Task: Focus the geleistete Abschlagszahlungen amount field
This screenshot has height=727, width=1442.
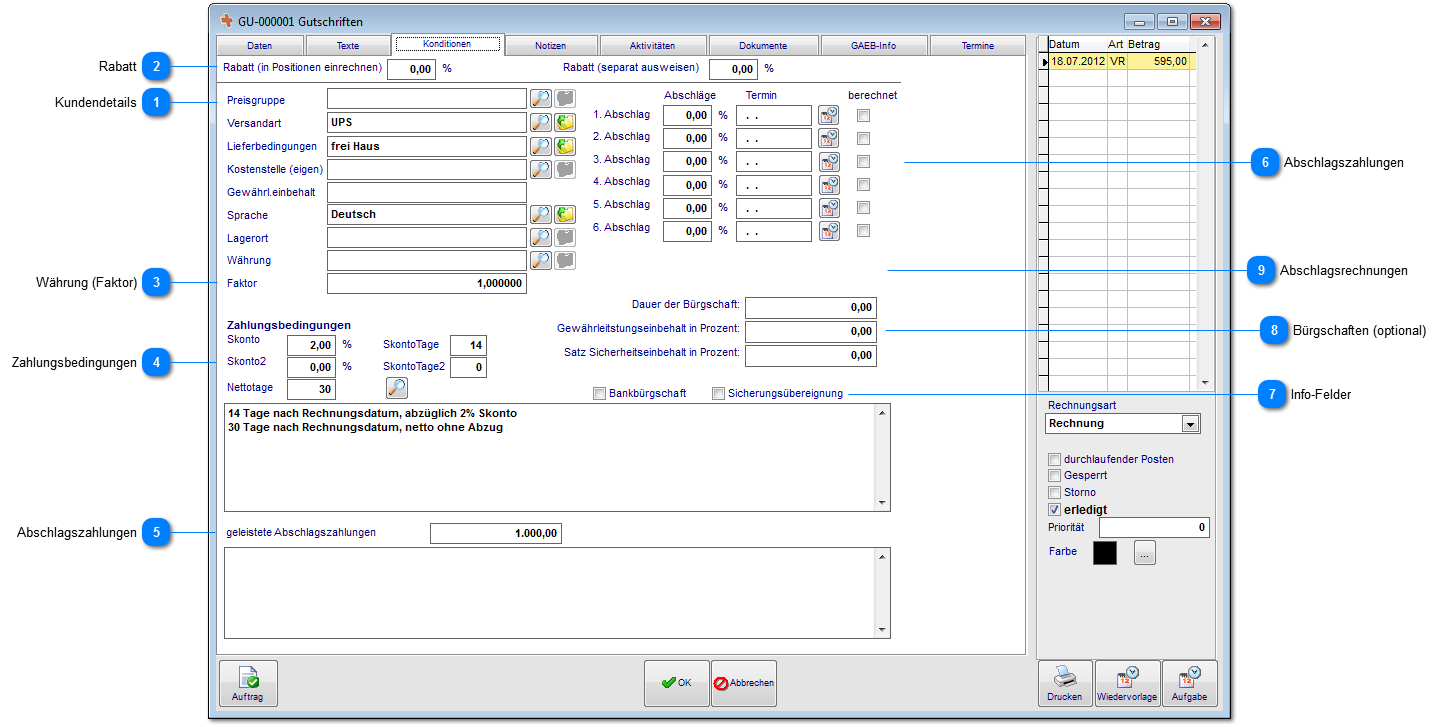Action: click(496, 533)
